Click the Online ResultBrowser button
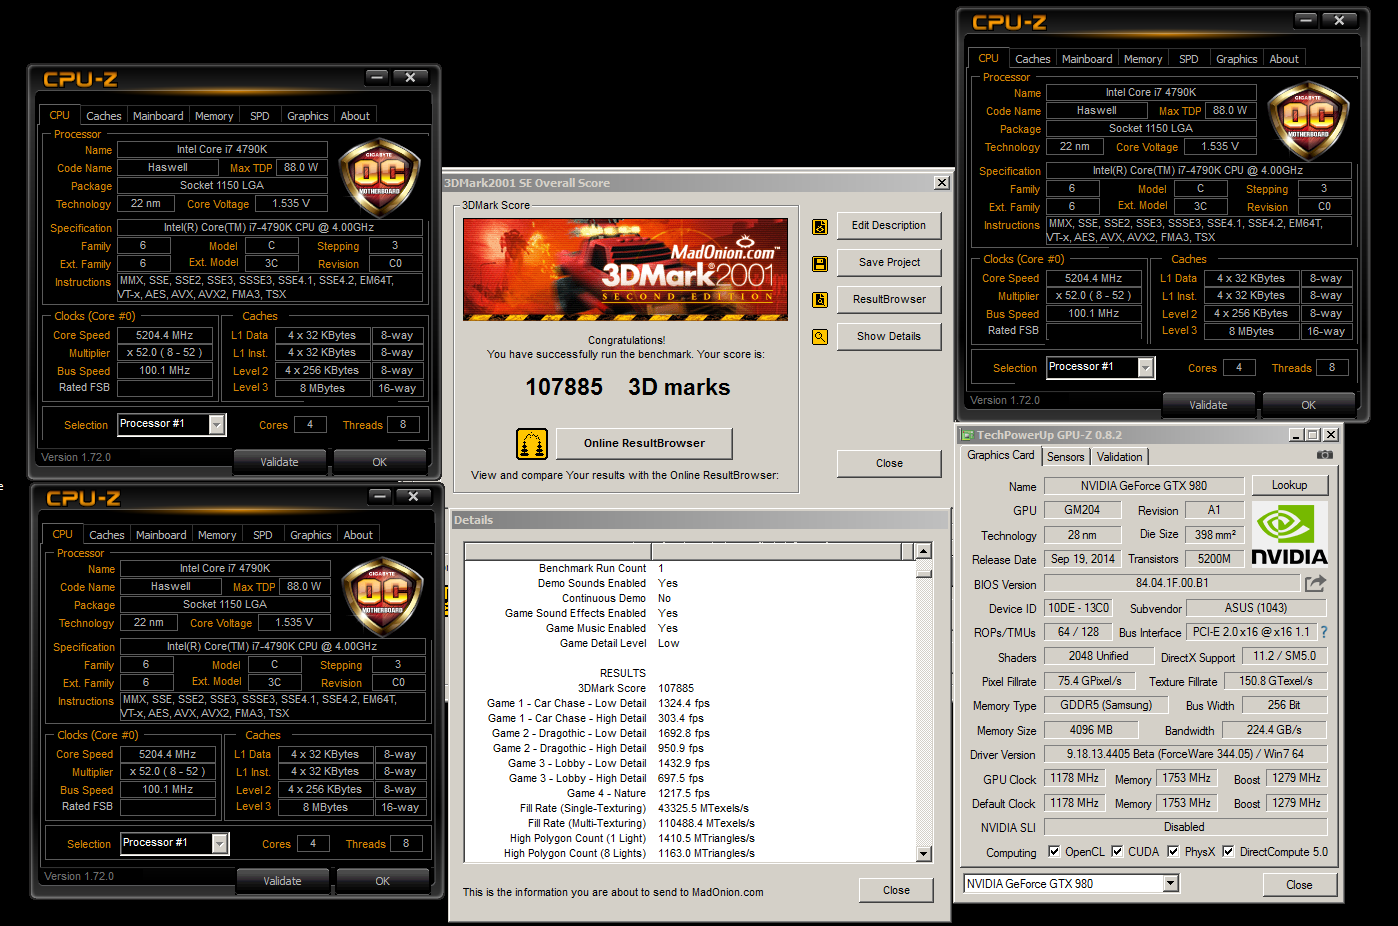Image resolution: width=1398 pixels, height=926 pixels. pos(644,443)
